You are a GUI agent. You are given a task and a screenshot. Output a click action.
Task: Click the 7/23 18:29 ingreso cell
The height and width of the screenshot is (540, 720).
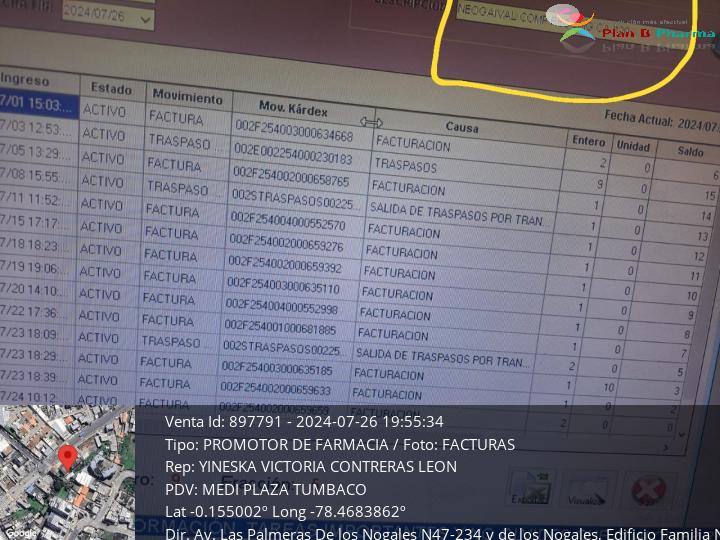tap(34, 354)
